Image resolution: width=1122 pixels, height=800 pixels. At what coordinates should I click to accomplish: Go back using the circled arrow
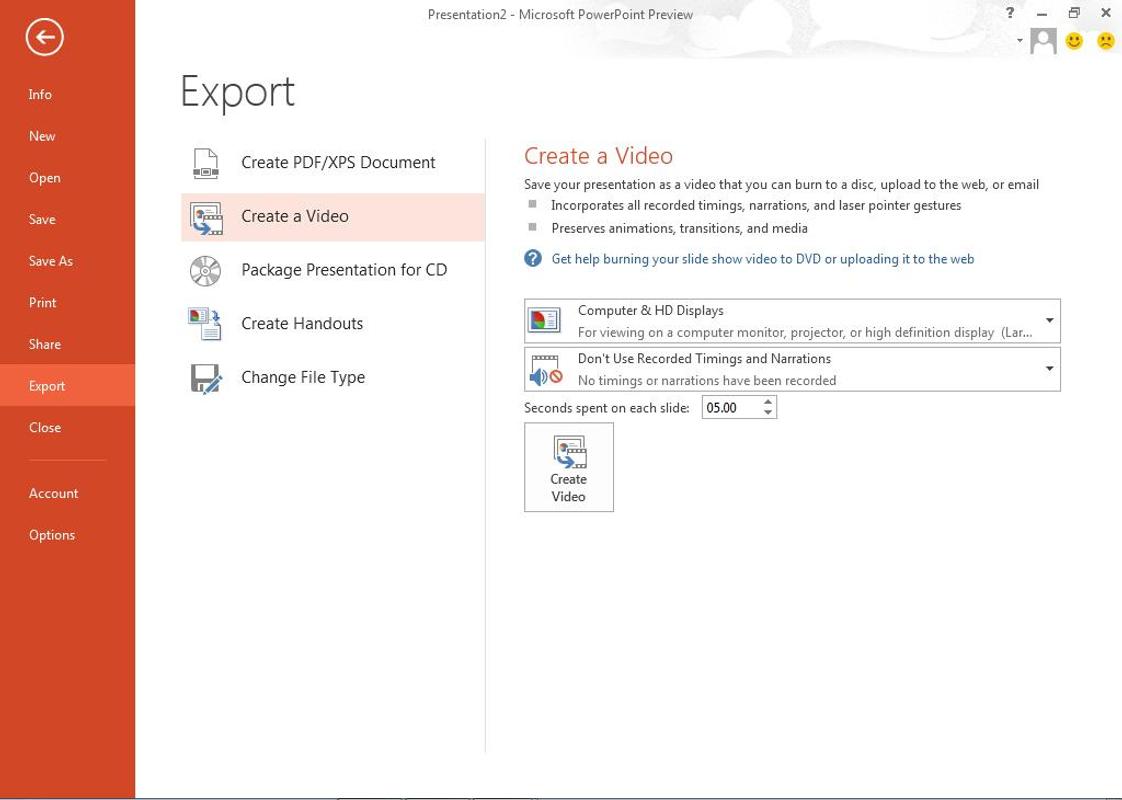click(x=44, y=37)
